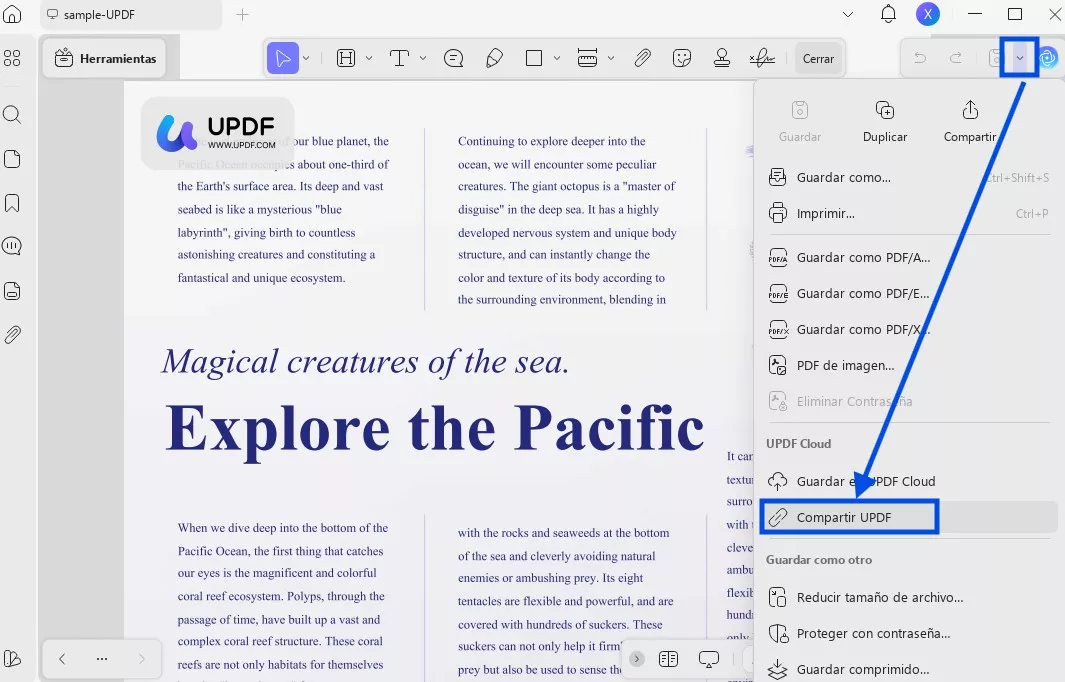Click the Cerrar button
Image resolution: width=1065 pixels, height=682 pixels.
point(818,58)
